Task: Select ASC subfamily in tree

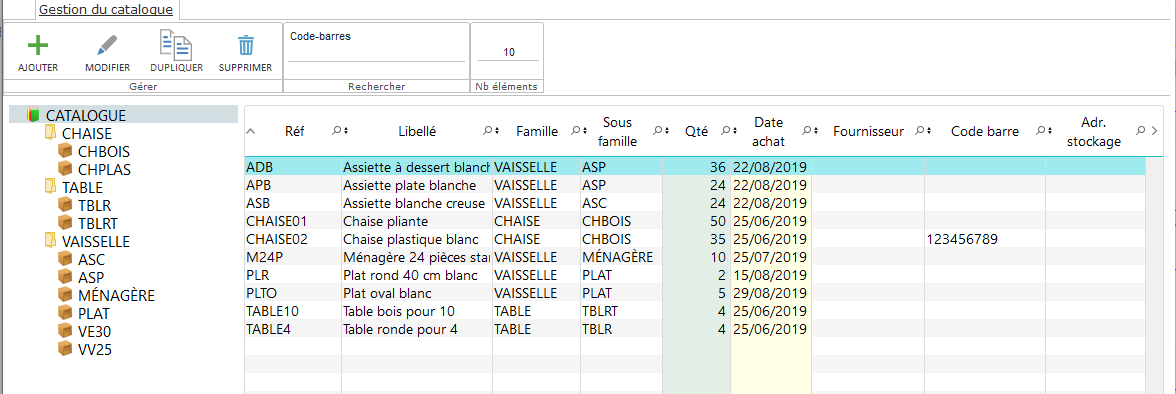Action: click(92, 260)
